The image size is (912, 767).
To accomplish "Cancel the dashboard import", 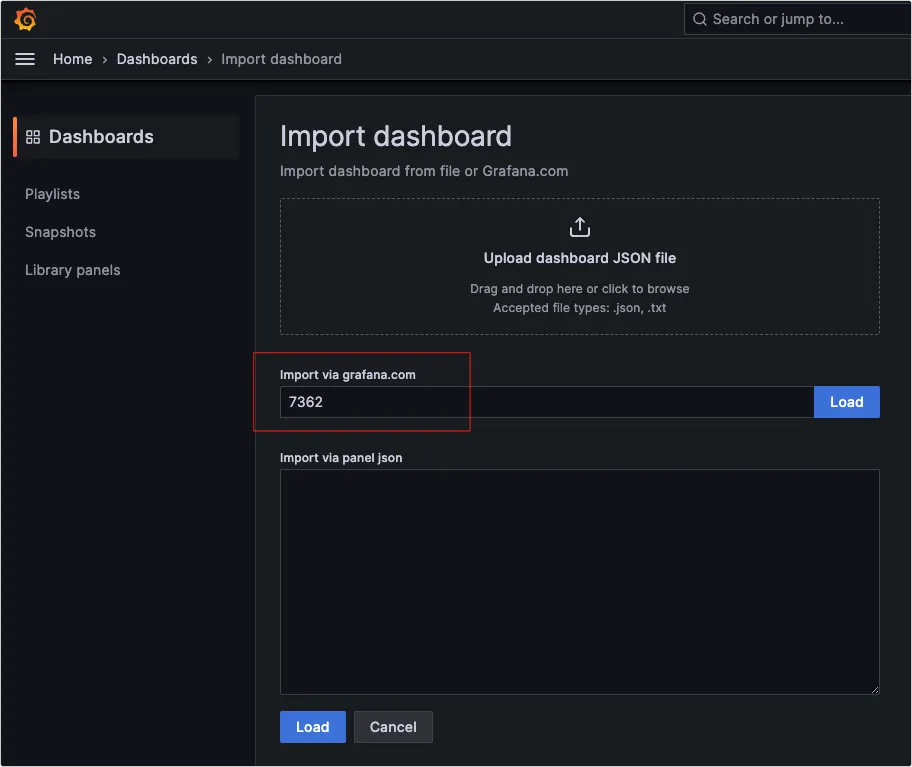I will click(x=393, y=727).
